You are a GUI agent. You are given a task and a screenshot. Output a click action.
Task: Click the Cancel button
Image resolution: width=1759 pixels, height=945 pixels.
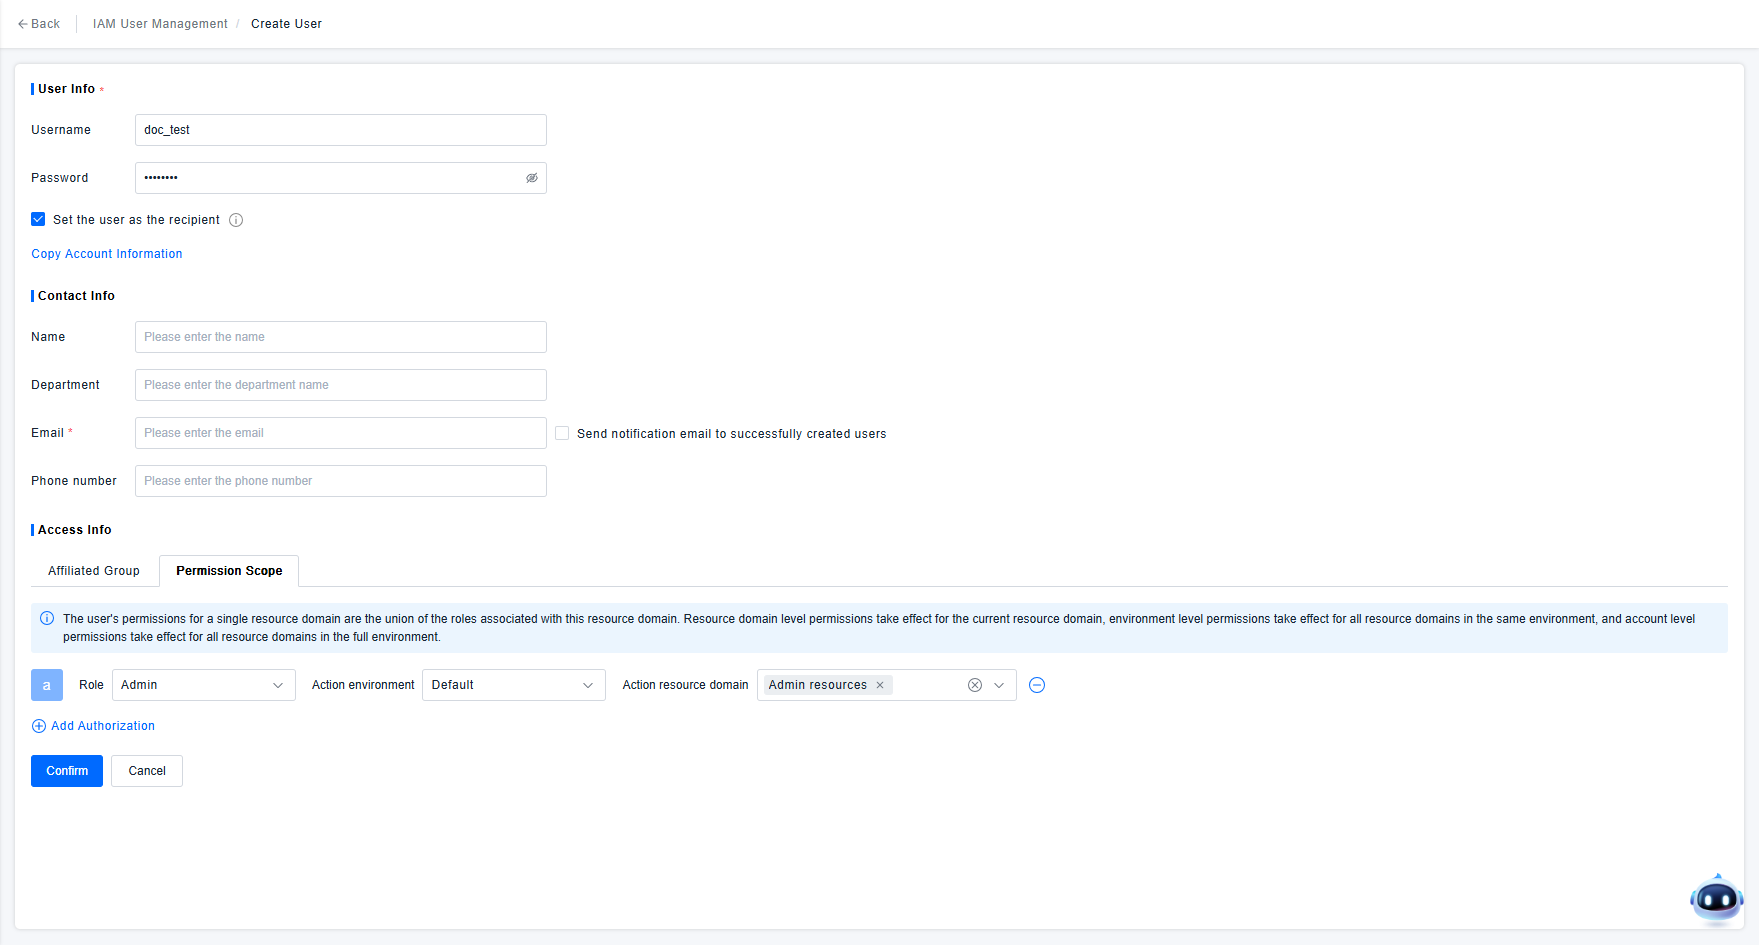pos(147,771)
